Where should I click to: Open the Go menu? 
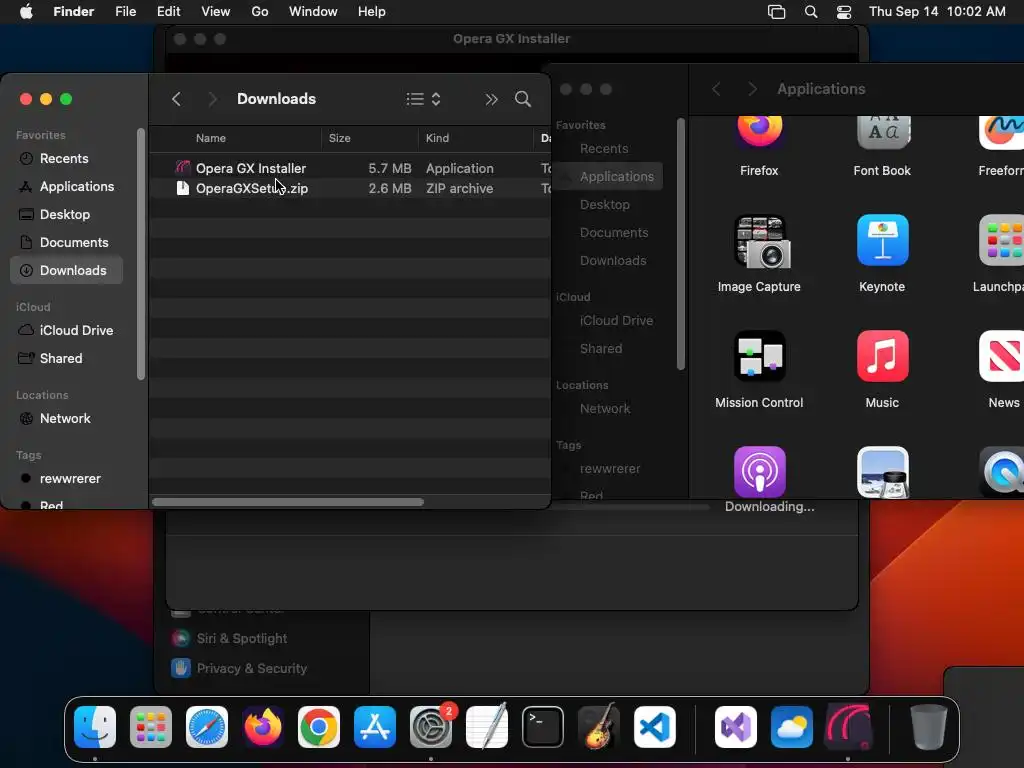[x=260, y=12]
